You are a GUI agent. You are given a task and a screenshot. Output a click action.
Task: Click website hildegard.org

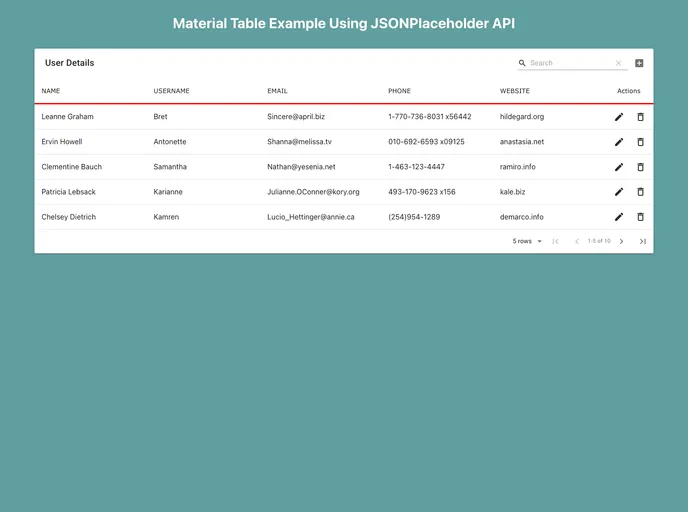(x=522, y=117)
